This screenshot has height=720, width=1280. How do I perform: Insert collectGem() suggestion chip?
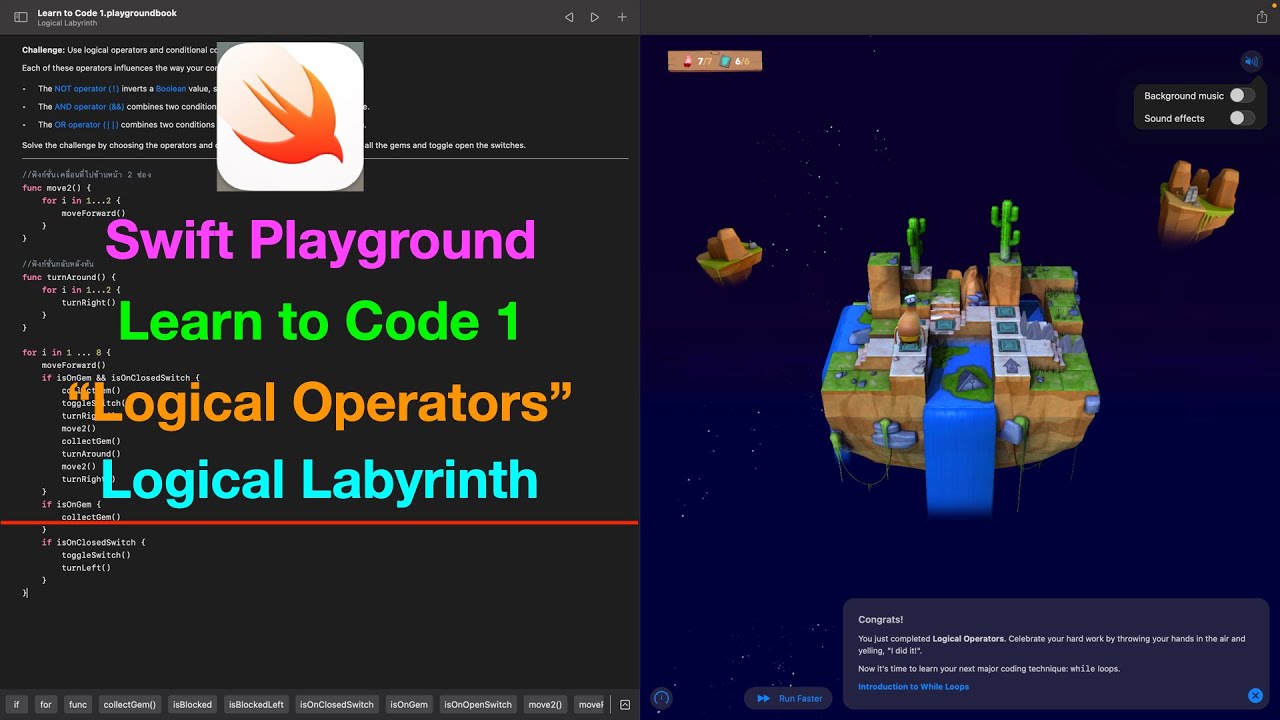(130, 704)
